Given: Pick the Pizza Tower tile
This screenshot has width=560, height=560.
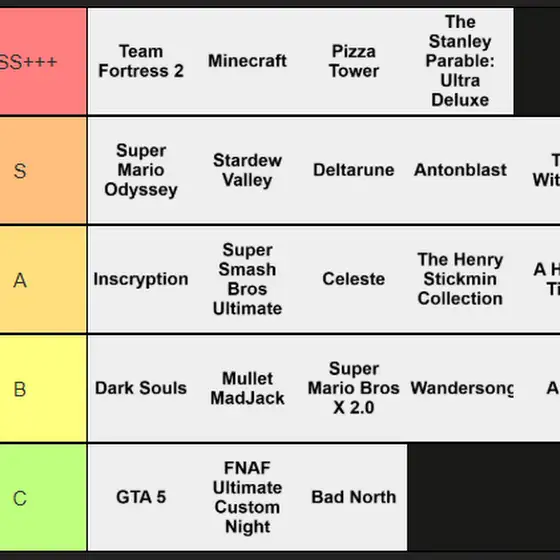Looking at the screenshot, I should (x=354, y=61).
